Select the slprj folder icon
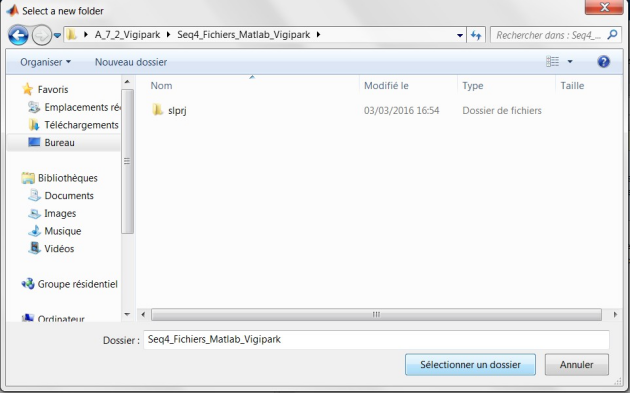630x393 pixels. click(158, 110)
